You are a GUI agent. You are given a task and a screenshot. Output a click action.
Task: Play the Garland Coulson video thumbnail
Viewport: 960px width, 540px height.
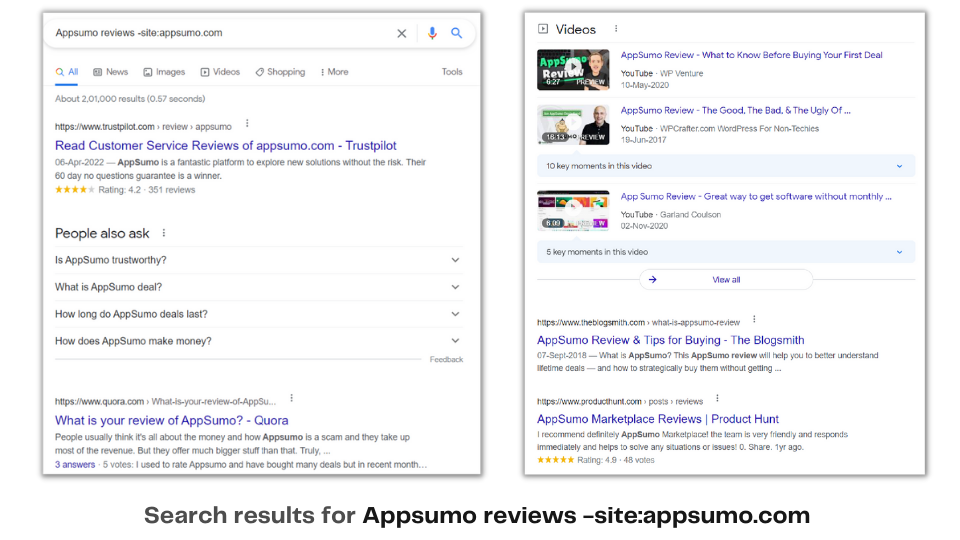(573, 211)
